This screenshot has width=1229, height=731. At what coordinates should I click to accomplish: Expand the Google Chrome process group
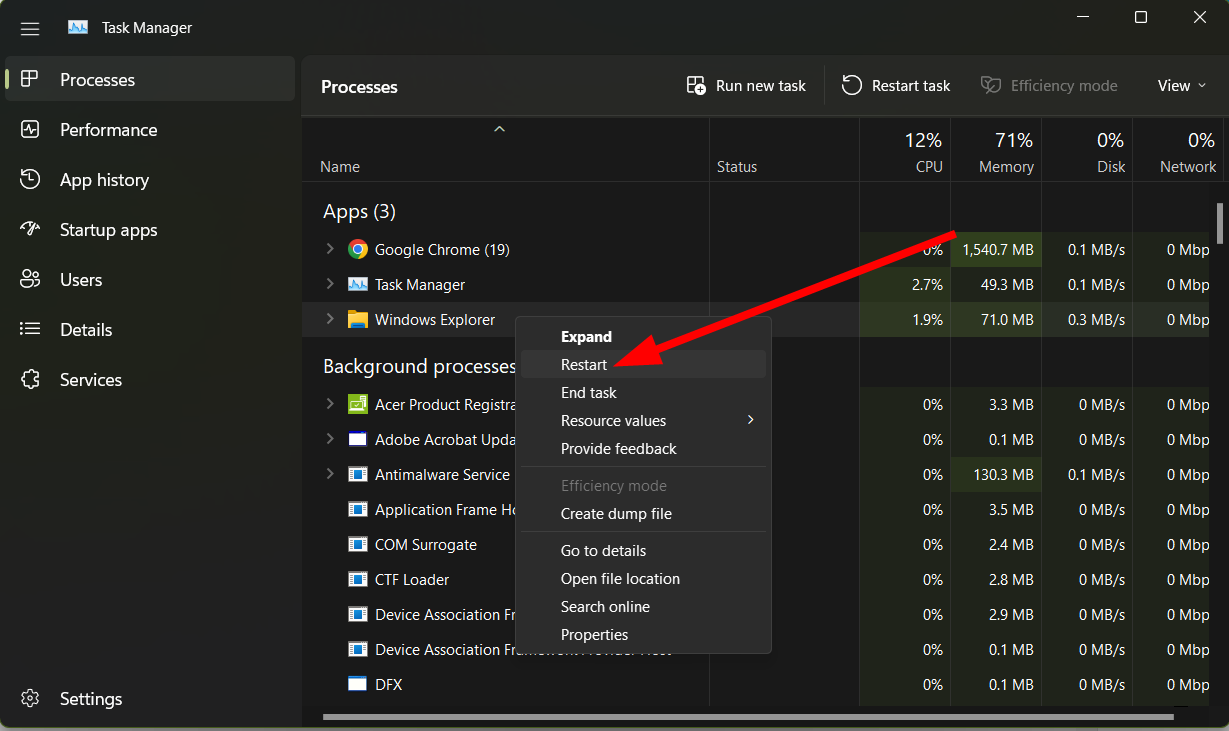330,249
